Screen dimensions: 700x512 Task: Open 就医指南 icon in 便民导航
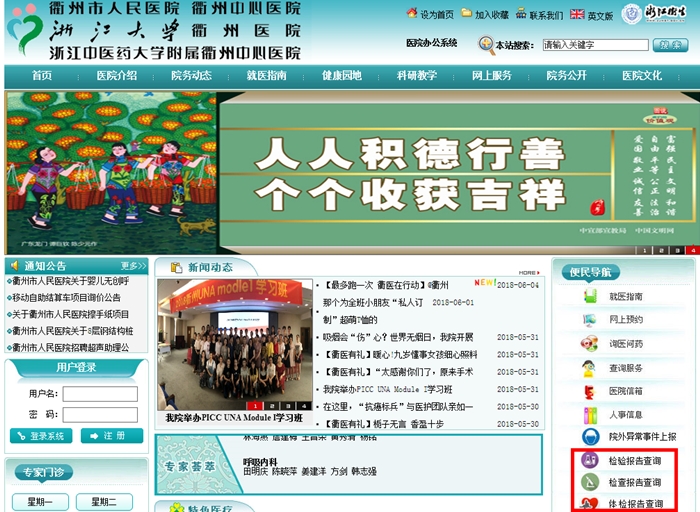click(x=590, y=297)
